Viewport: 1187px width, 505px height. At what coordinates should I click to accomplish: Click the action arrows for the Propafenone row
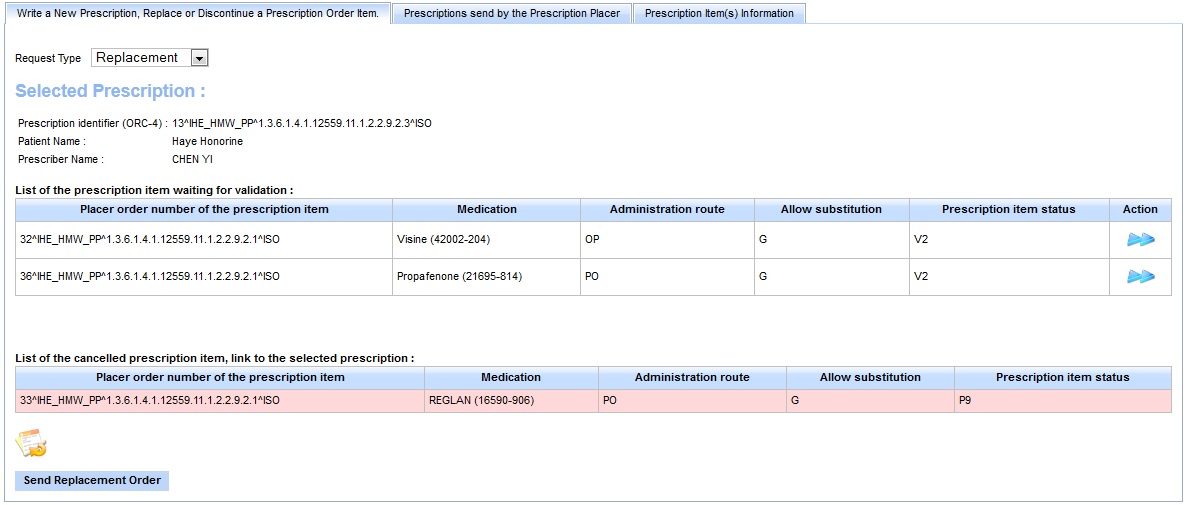pos(1140,277)
